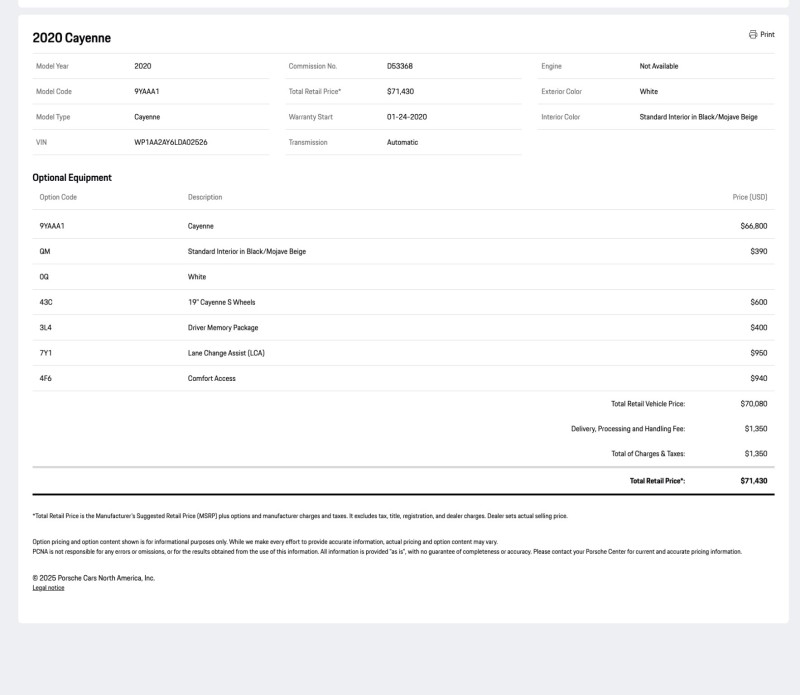The height and width of the screenshot is (695, 800).
Task: Click the printer icon
Action: (753, 34)
